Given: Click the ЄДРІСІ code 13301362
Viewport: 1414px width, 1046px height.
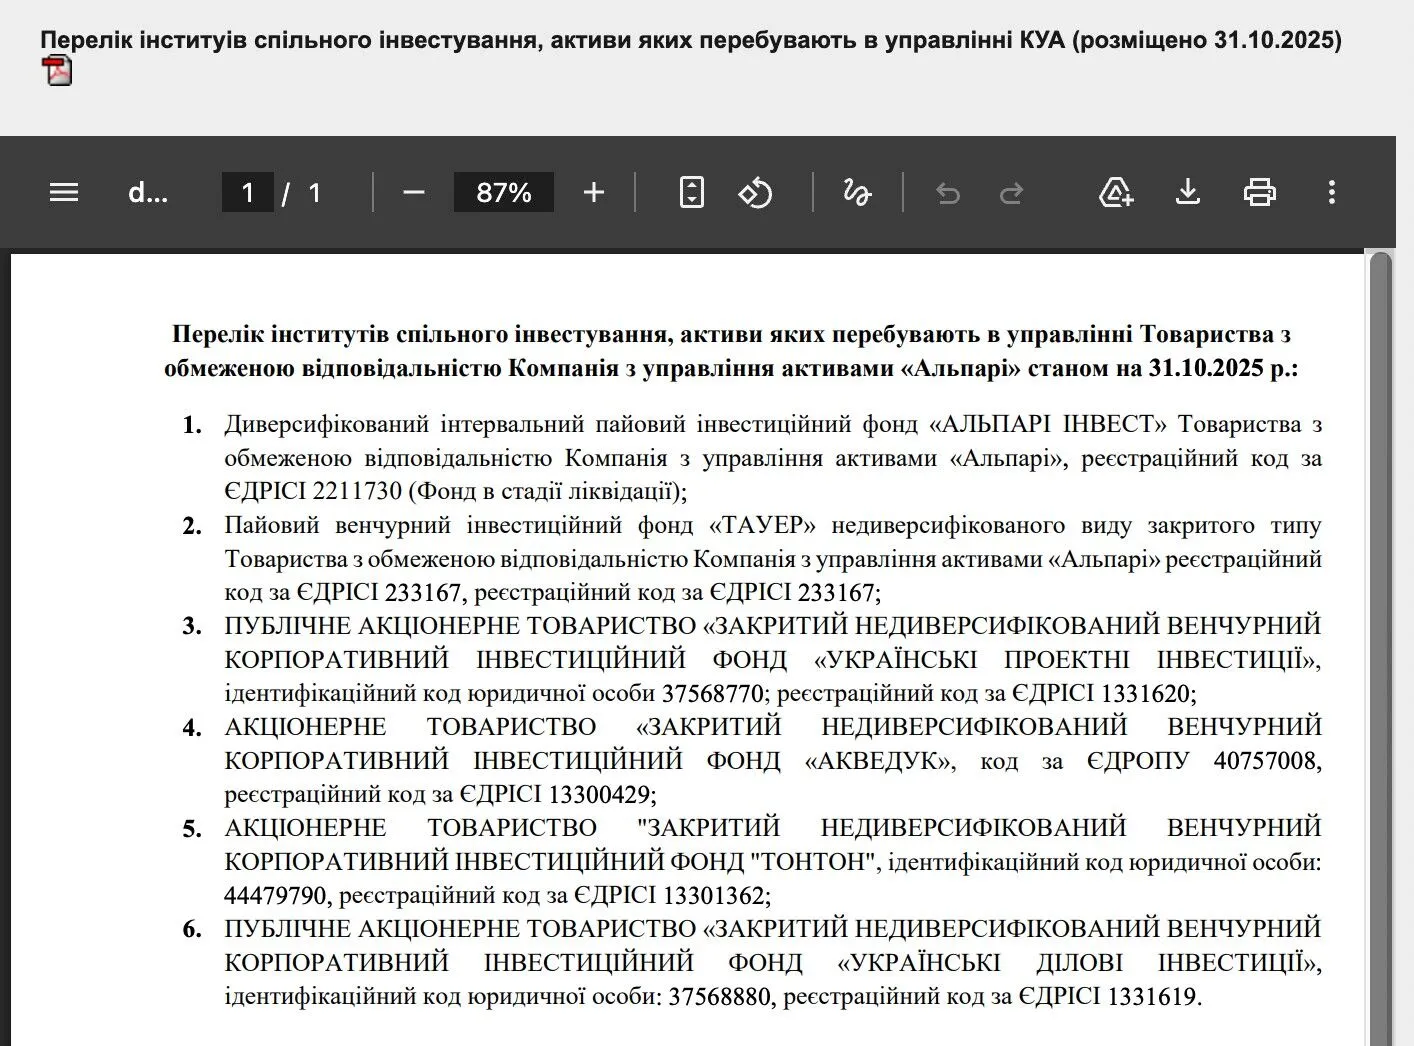Looking at the screenshot, I should point(714,895).
